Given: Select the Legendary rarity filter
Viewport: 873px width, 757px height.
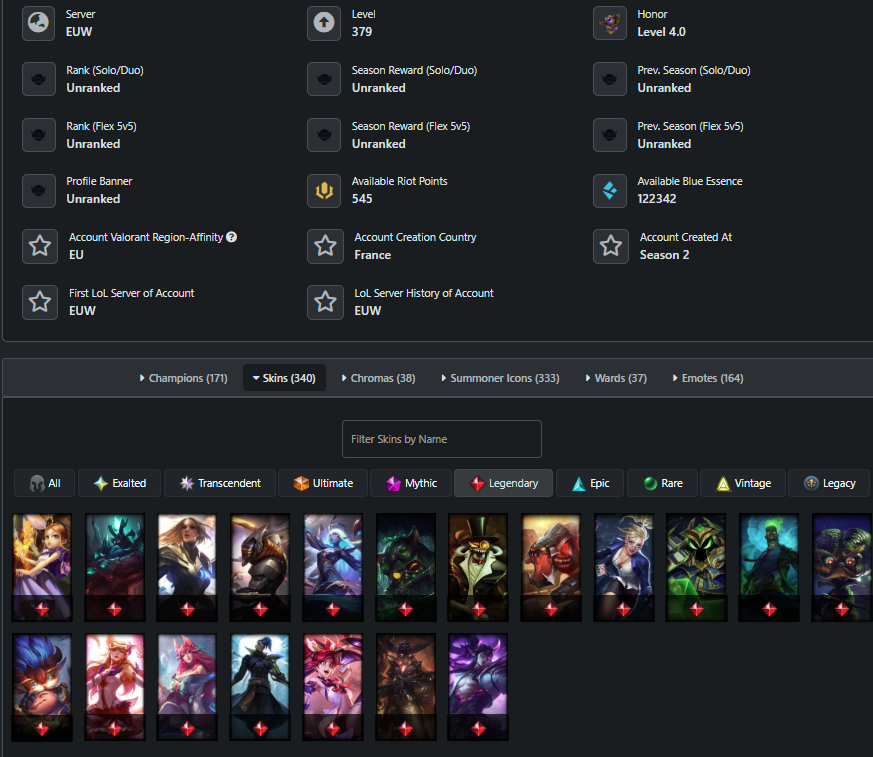Looking at the screenshot, I should tap(503, 483).
